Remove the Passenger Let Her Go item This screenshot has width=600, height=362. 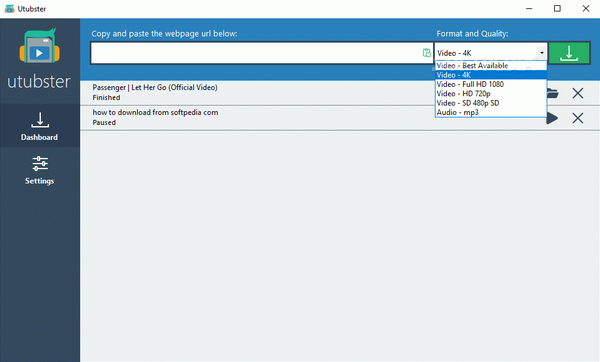(577, 93)
